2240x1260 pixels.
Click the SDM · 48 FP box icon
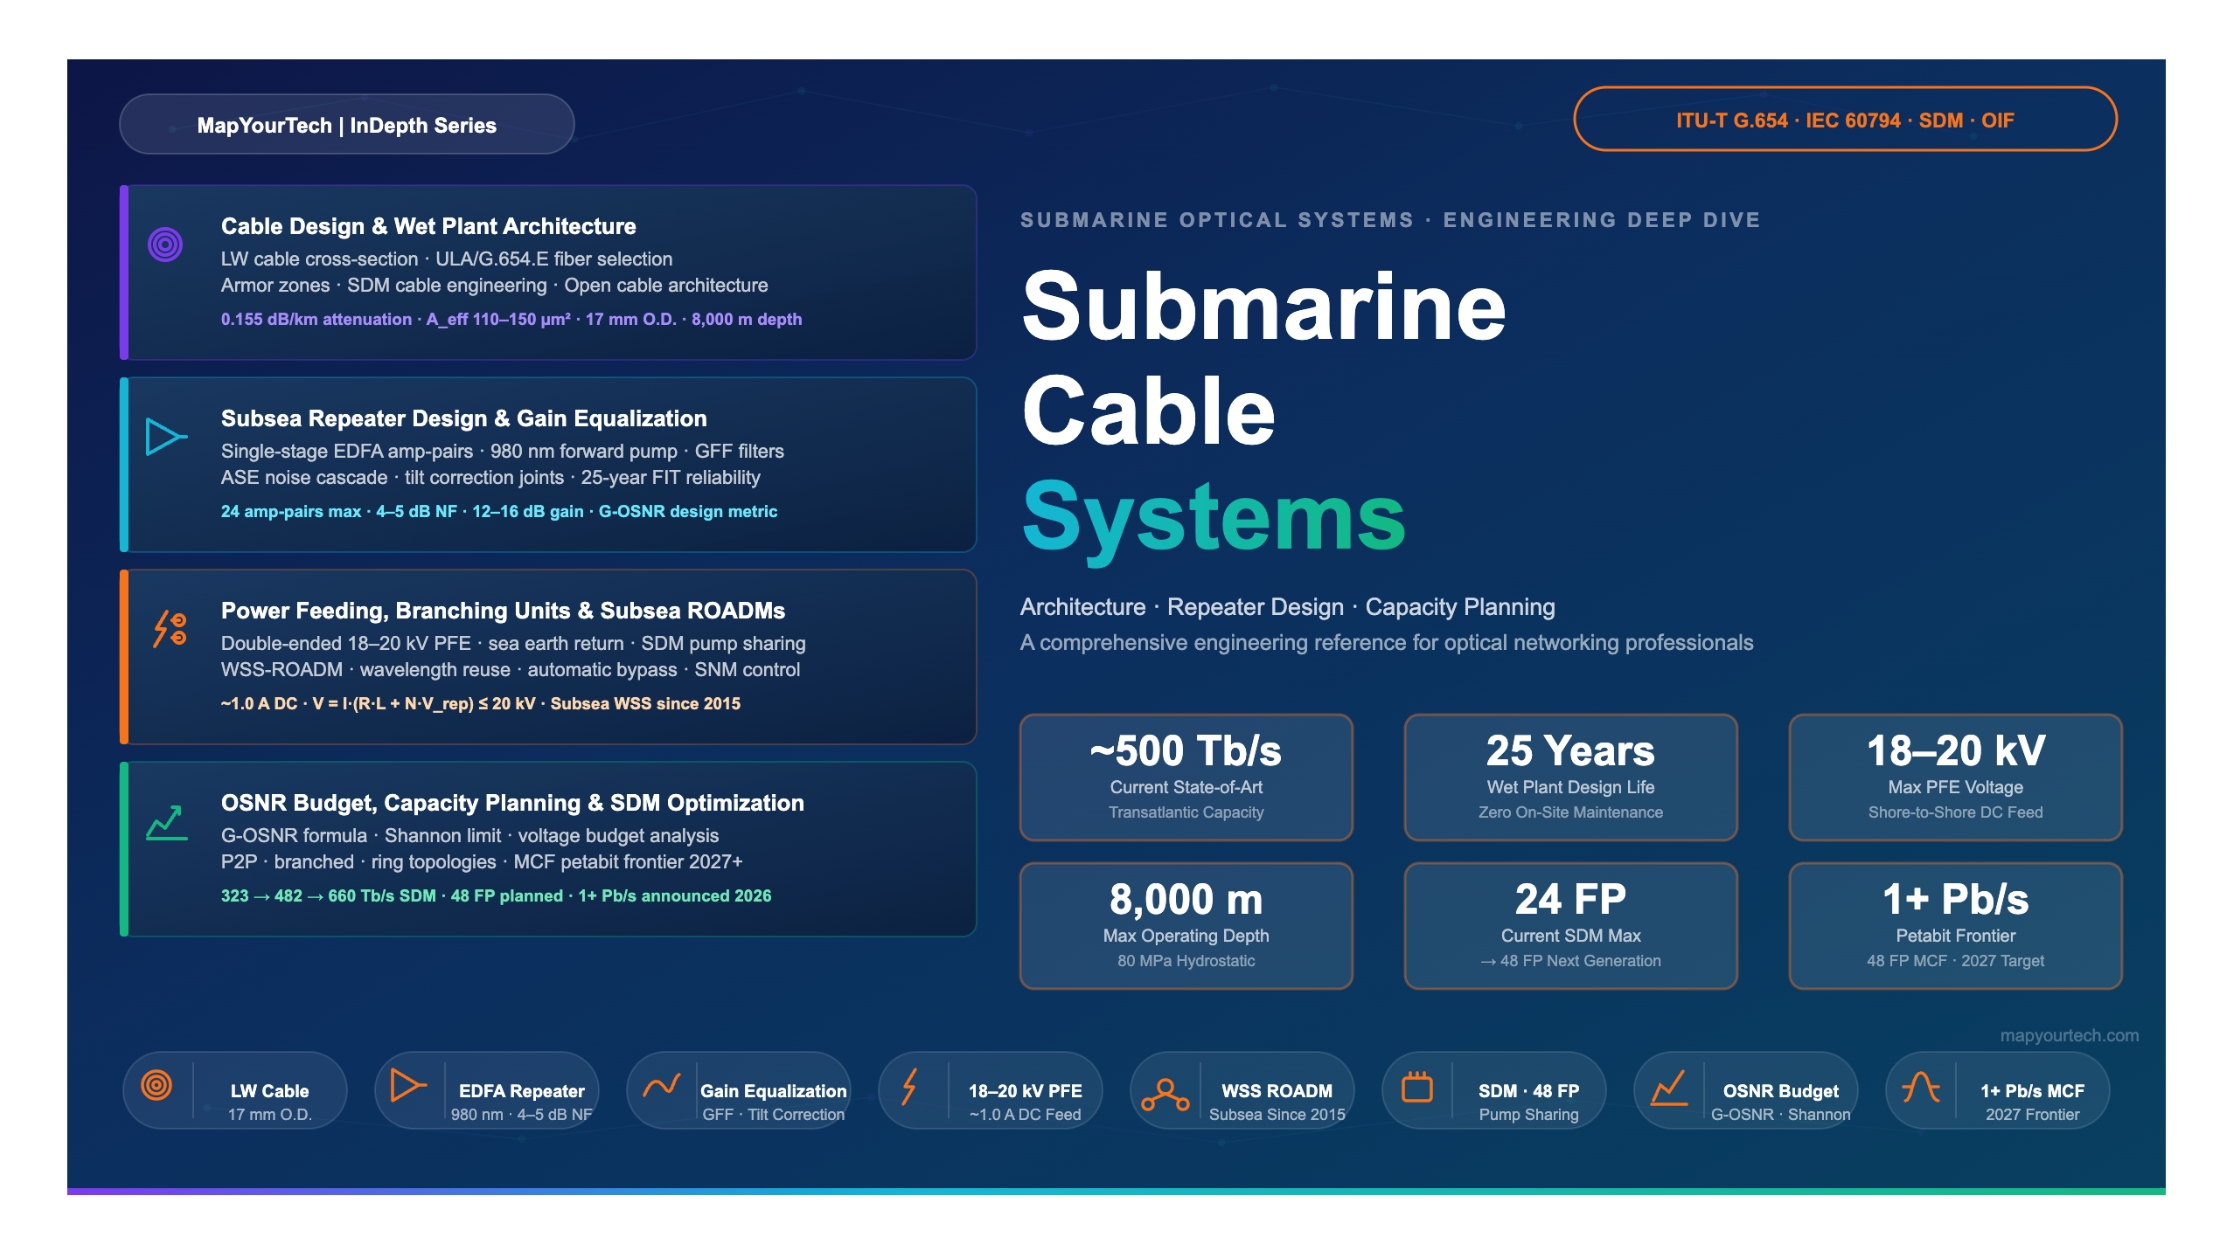[x=1417, y=1086]
